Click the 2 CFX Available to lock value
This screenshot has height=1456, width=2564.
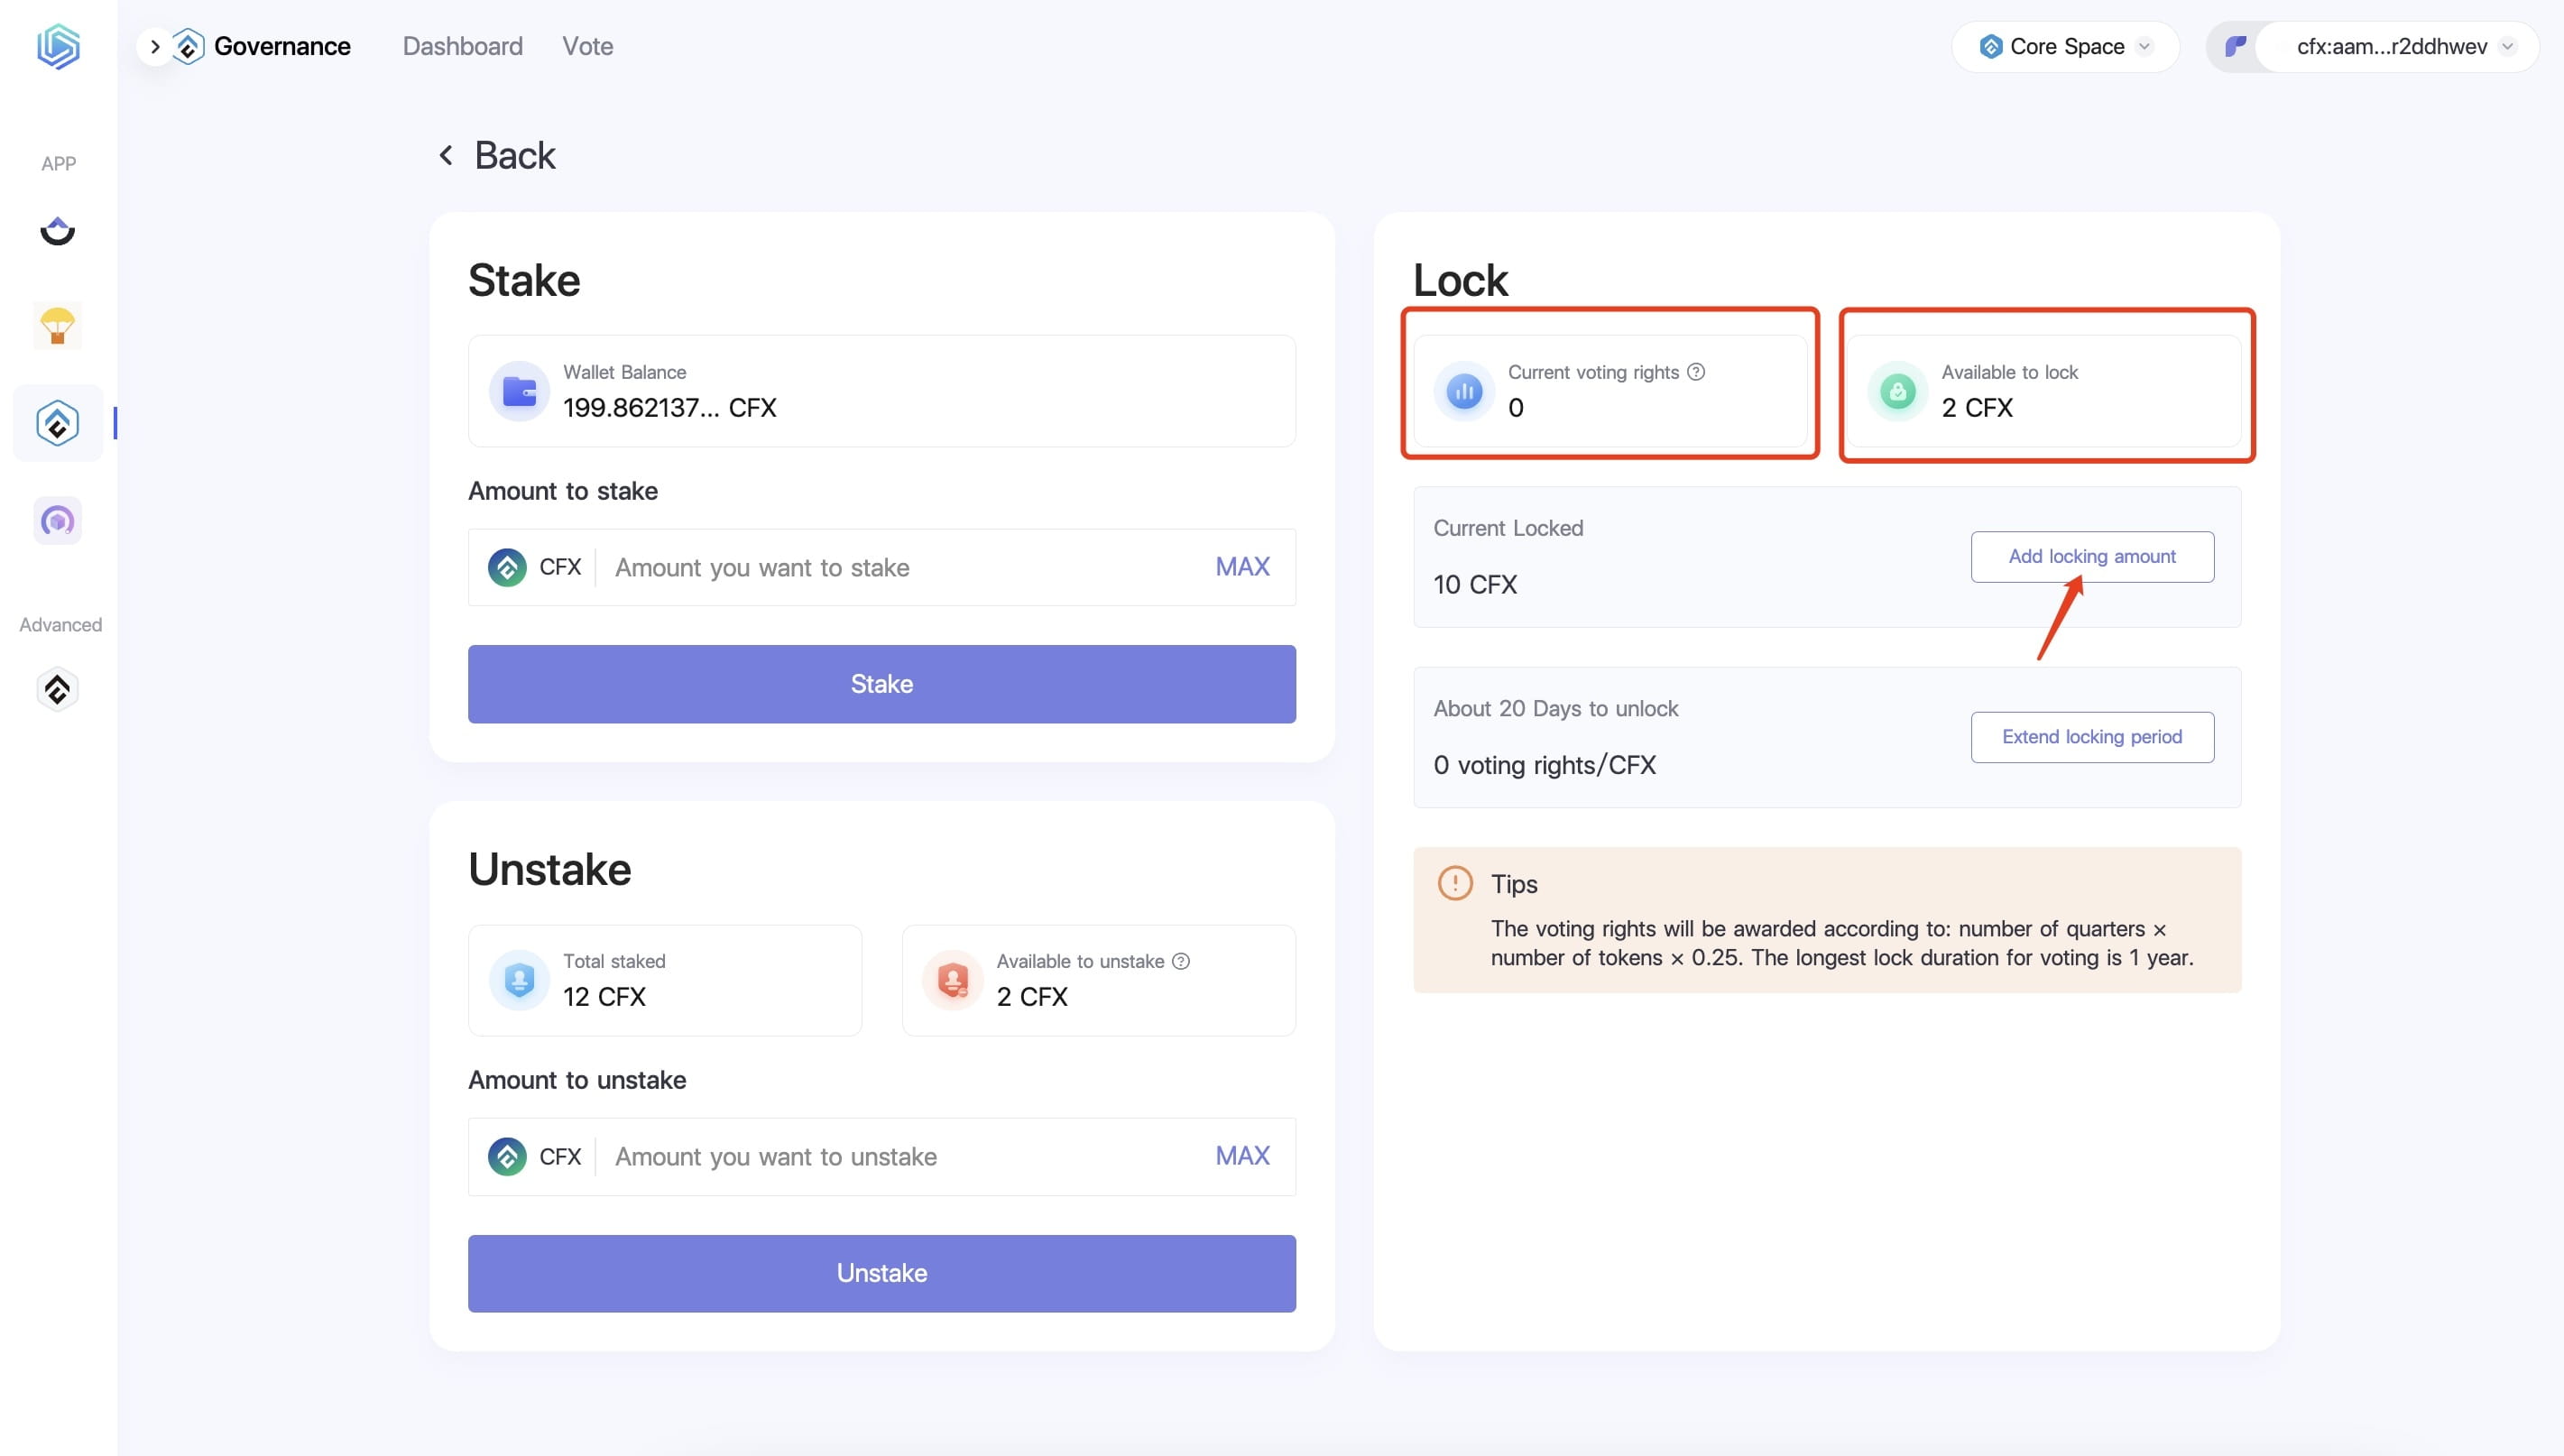pyautogui.click(x=1977, y=407)
